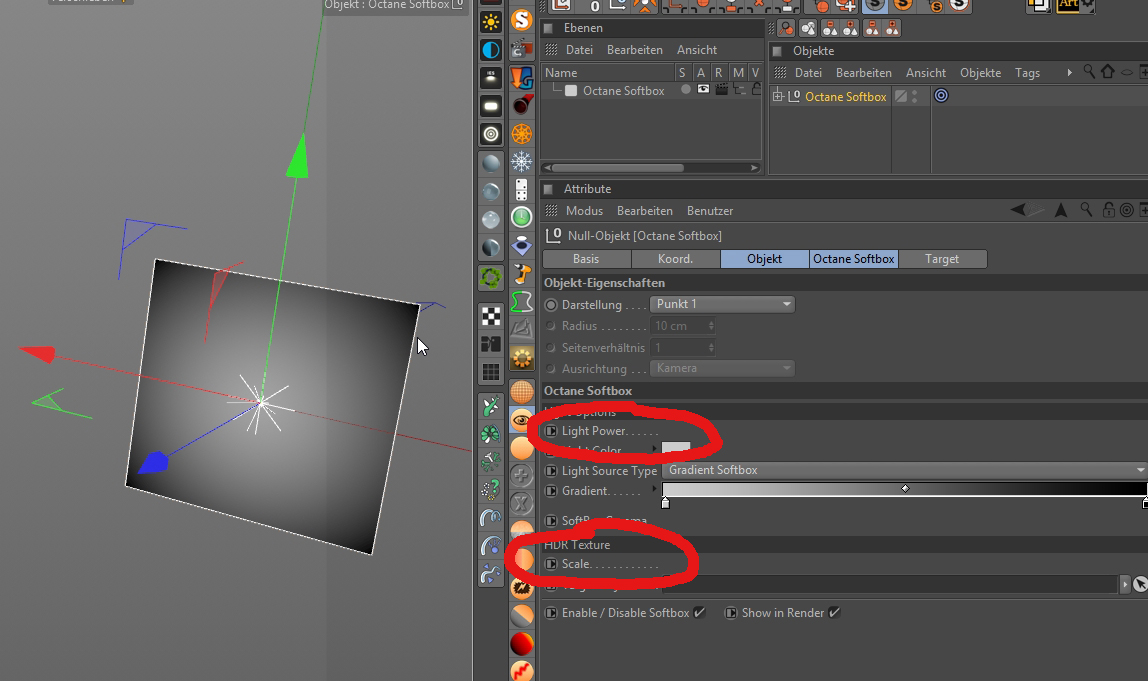Open Tags menu in Objekte panel

pos(1027,72)
